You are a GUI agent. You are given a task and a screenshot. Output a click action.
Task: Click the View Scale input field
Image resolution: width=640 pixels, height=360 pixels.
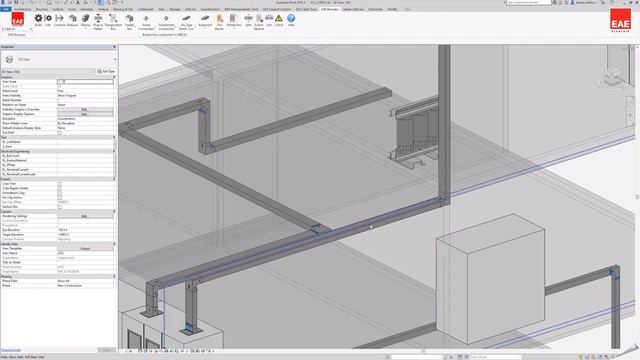click(85, 82)
